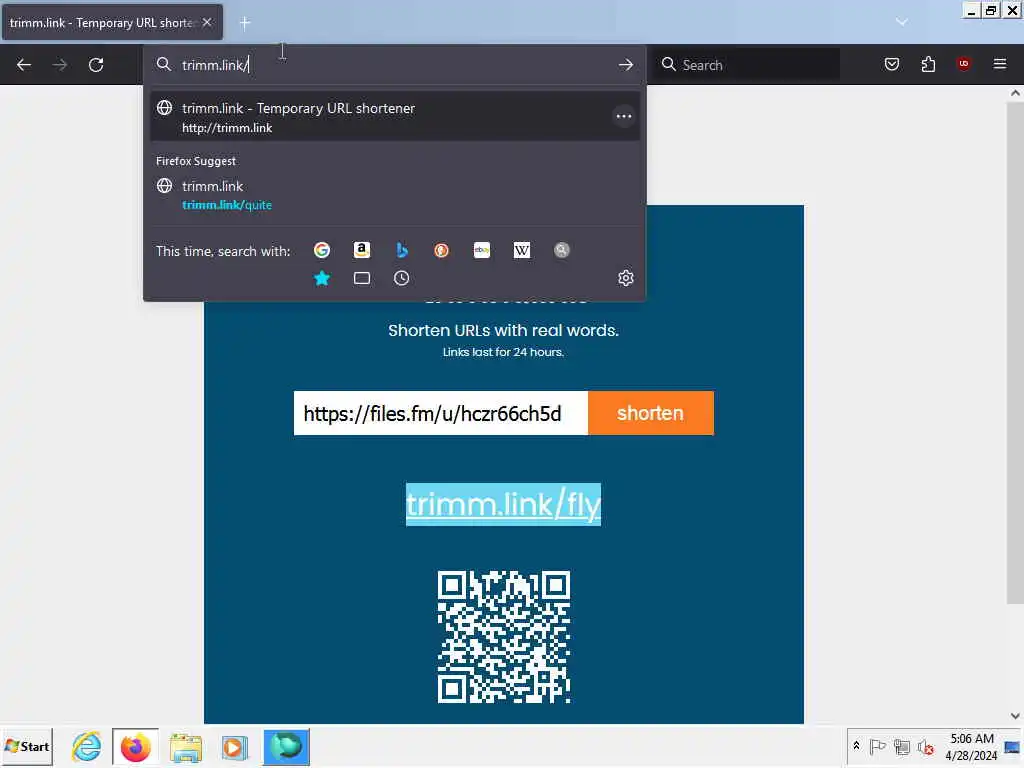Search this time with eBay
Screen dimensions: 1024x768
point(482,250)
